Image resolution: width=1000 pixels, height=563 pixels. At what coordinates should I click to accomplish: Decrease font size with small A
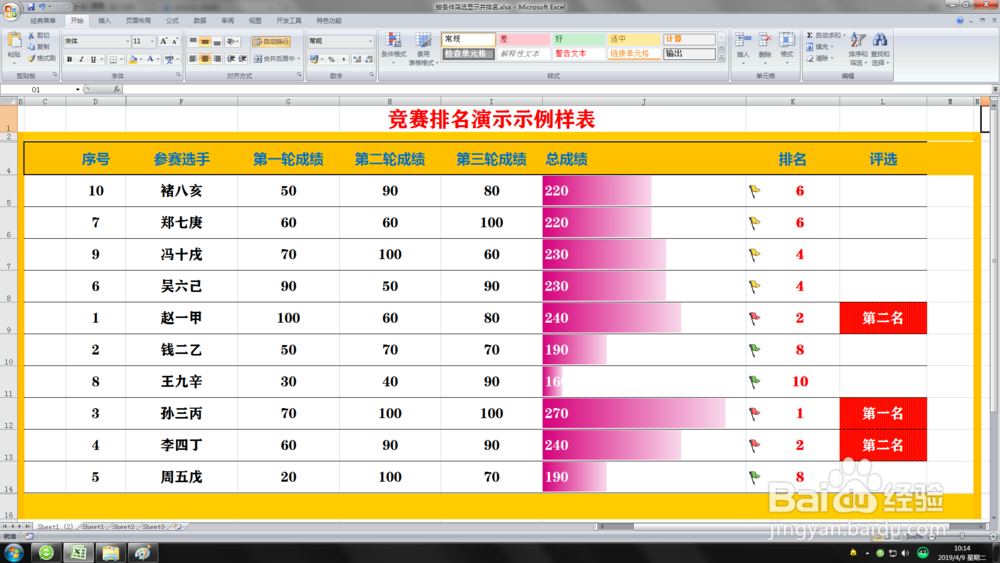[x=175, y=41]
